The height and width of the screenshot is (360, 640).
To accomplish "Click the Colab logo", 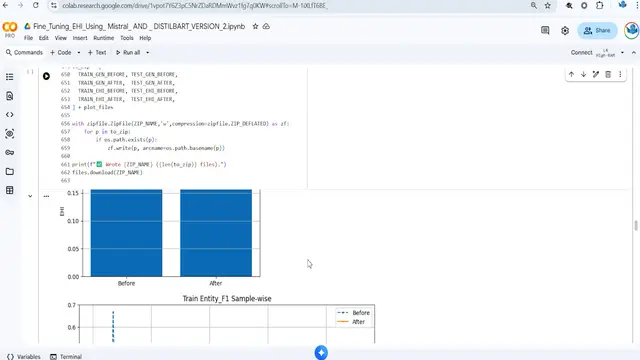I will (x=10, y=27).
